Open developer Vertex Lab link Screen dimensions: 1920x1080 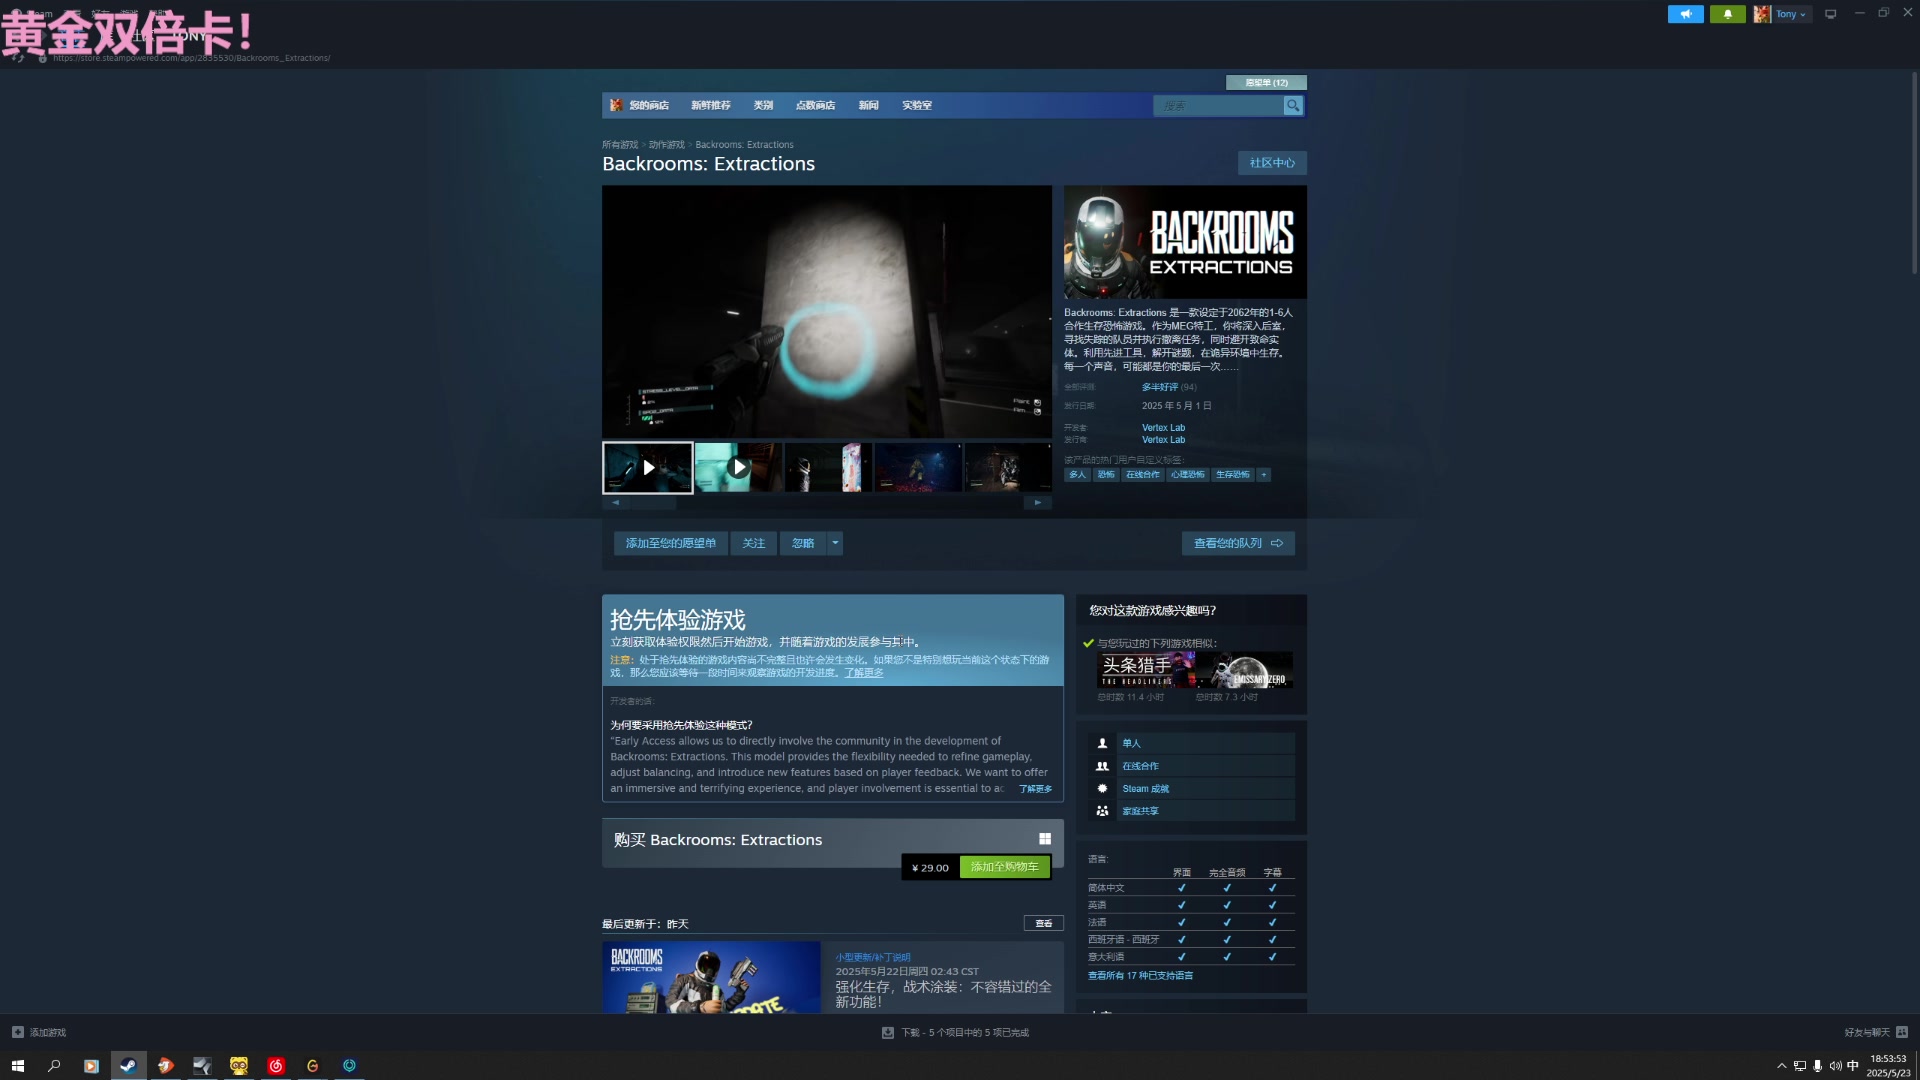[x=1163, y=428]
